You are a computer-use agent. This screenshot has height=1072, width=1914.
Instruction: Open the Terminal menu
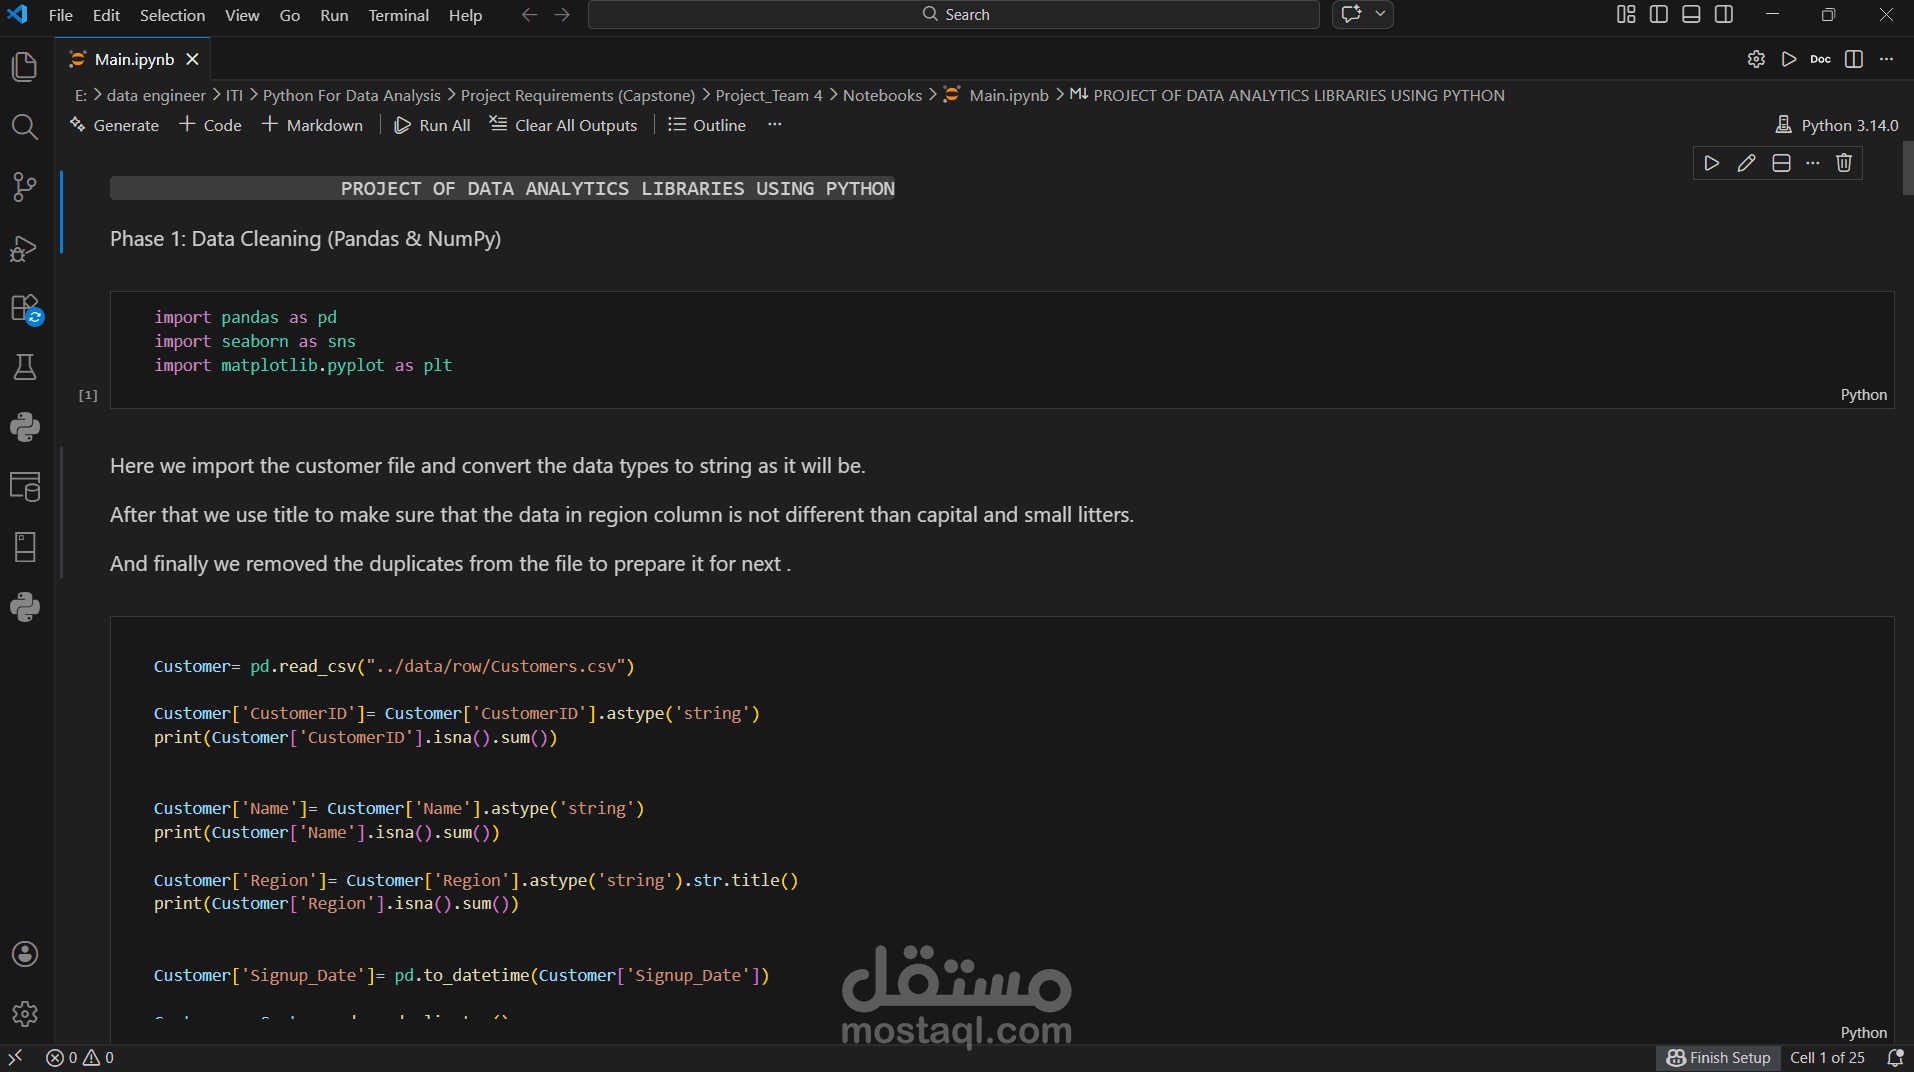(x=398, y=15)
